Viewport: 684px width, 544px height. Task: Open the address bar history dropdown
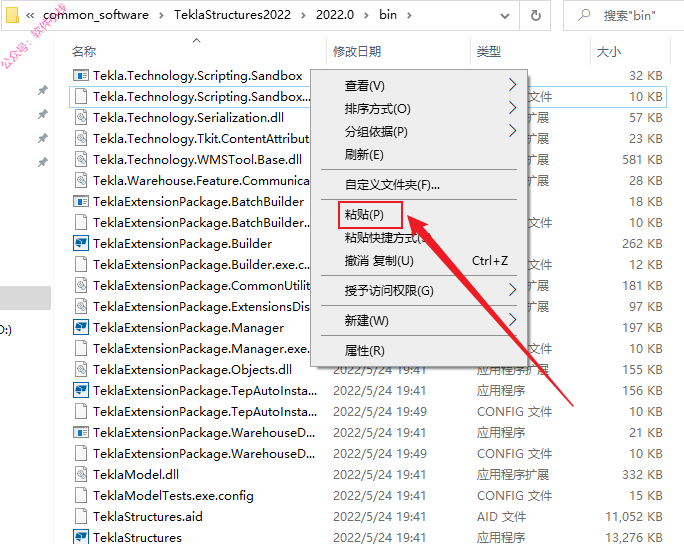click(505, 16)
